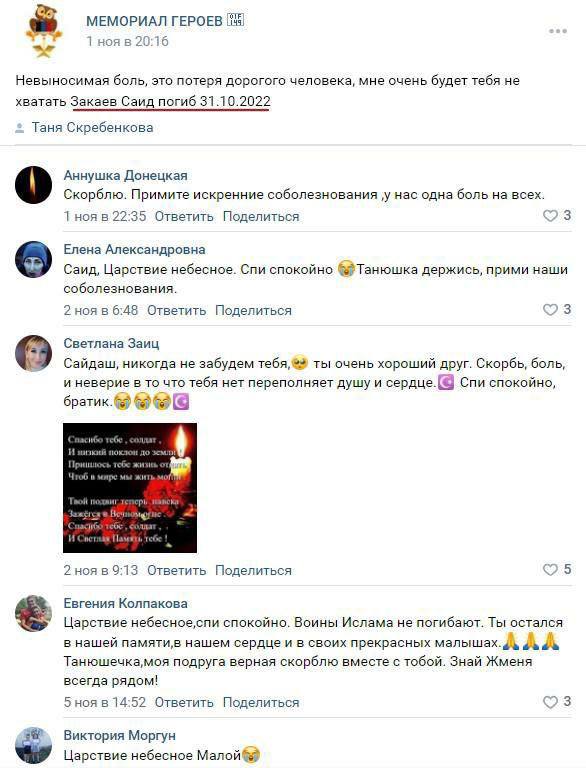Open the post timestamp 1 ноя в 20:16
Image resolution: width=586 pixels, height=768 pixels.
[127, 42]
